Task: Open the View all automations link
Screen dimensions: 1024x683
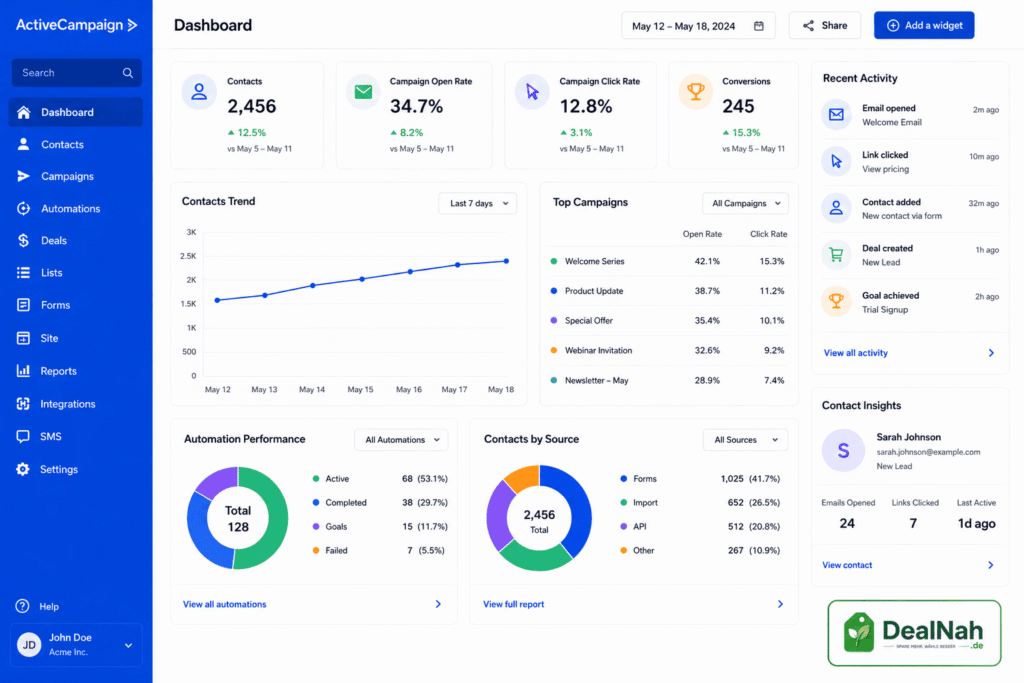Action: 225,604
